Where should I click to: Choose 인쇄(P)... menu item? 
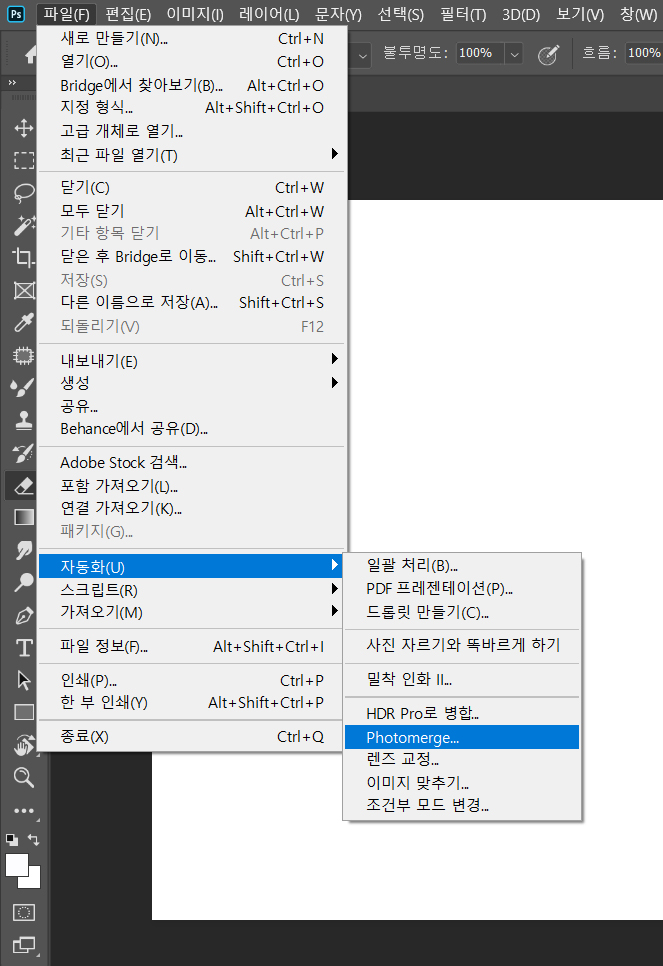pyautogui.click(x=192, y=680)
